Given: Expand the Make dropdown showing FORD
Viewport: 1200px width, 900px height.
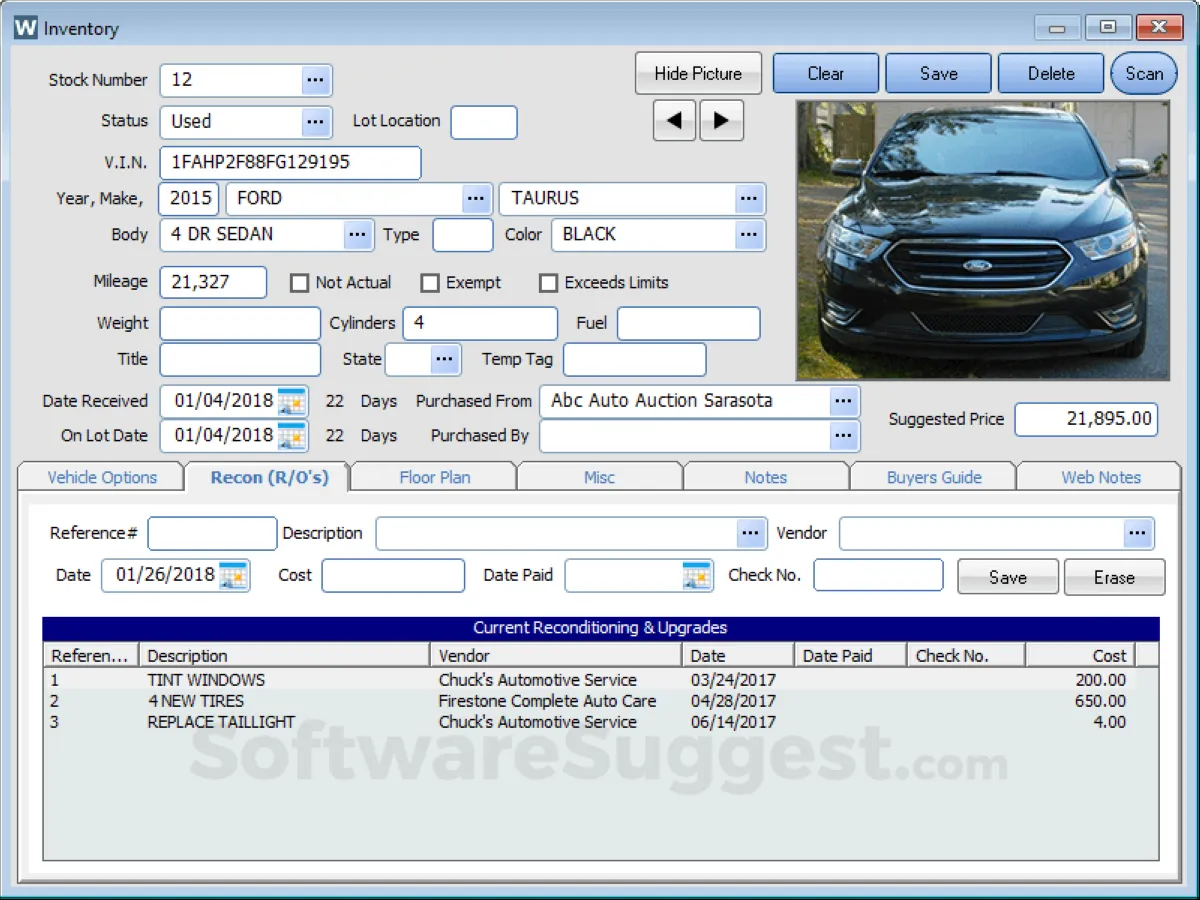Looking at the screenshot, I should [477, 198].
